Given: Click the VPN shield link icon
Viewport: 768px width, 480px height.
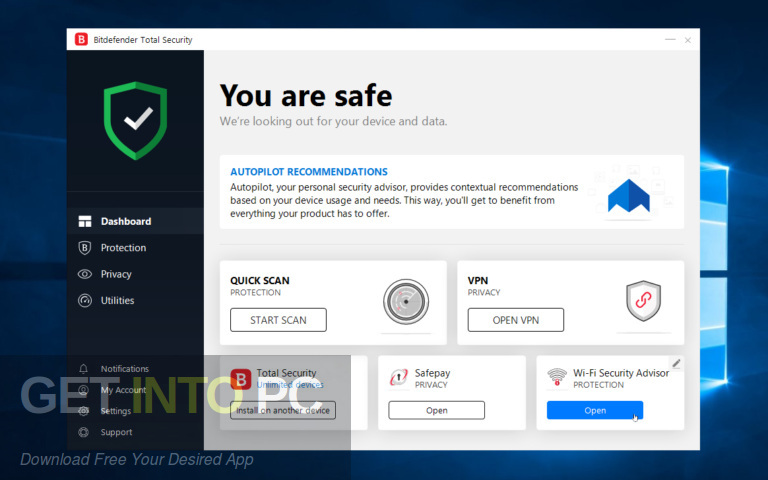Looking at the screenshot, I should coord(644,301).
